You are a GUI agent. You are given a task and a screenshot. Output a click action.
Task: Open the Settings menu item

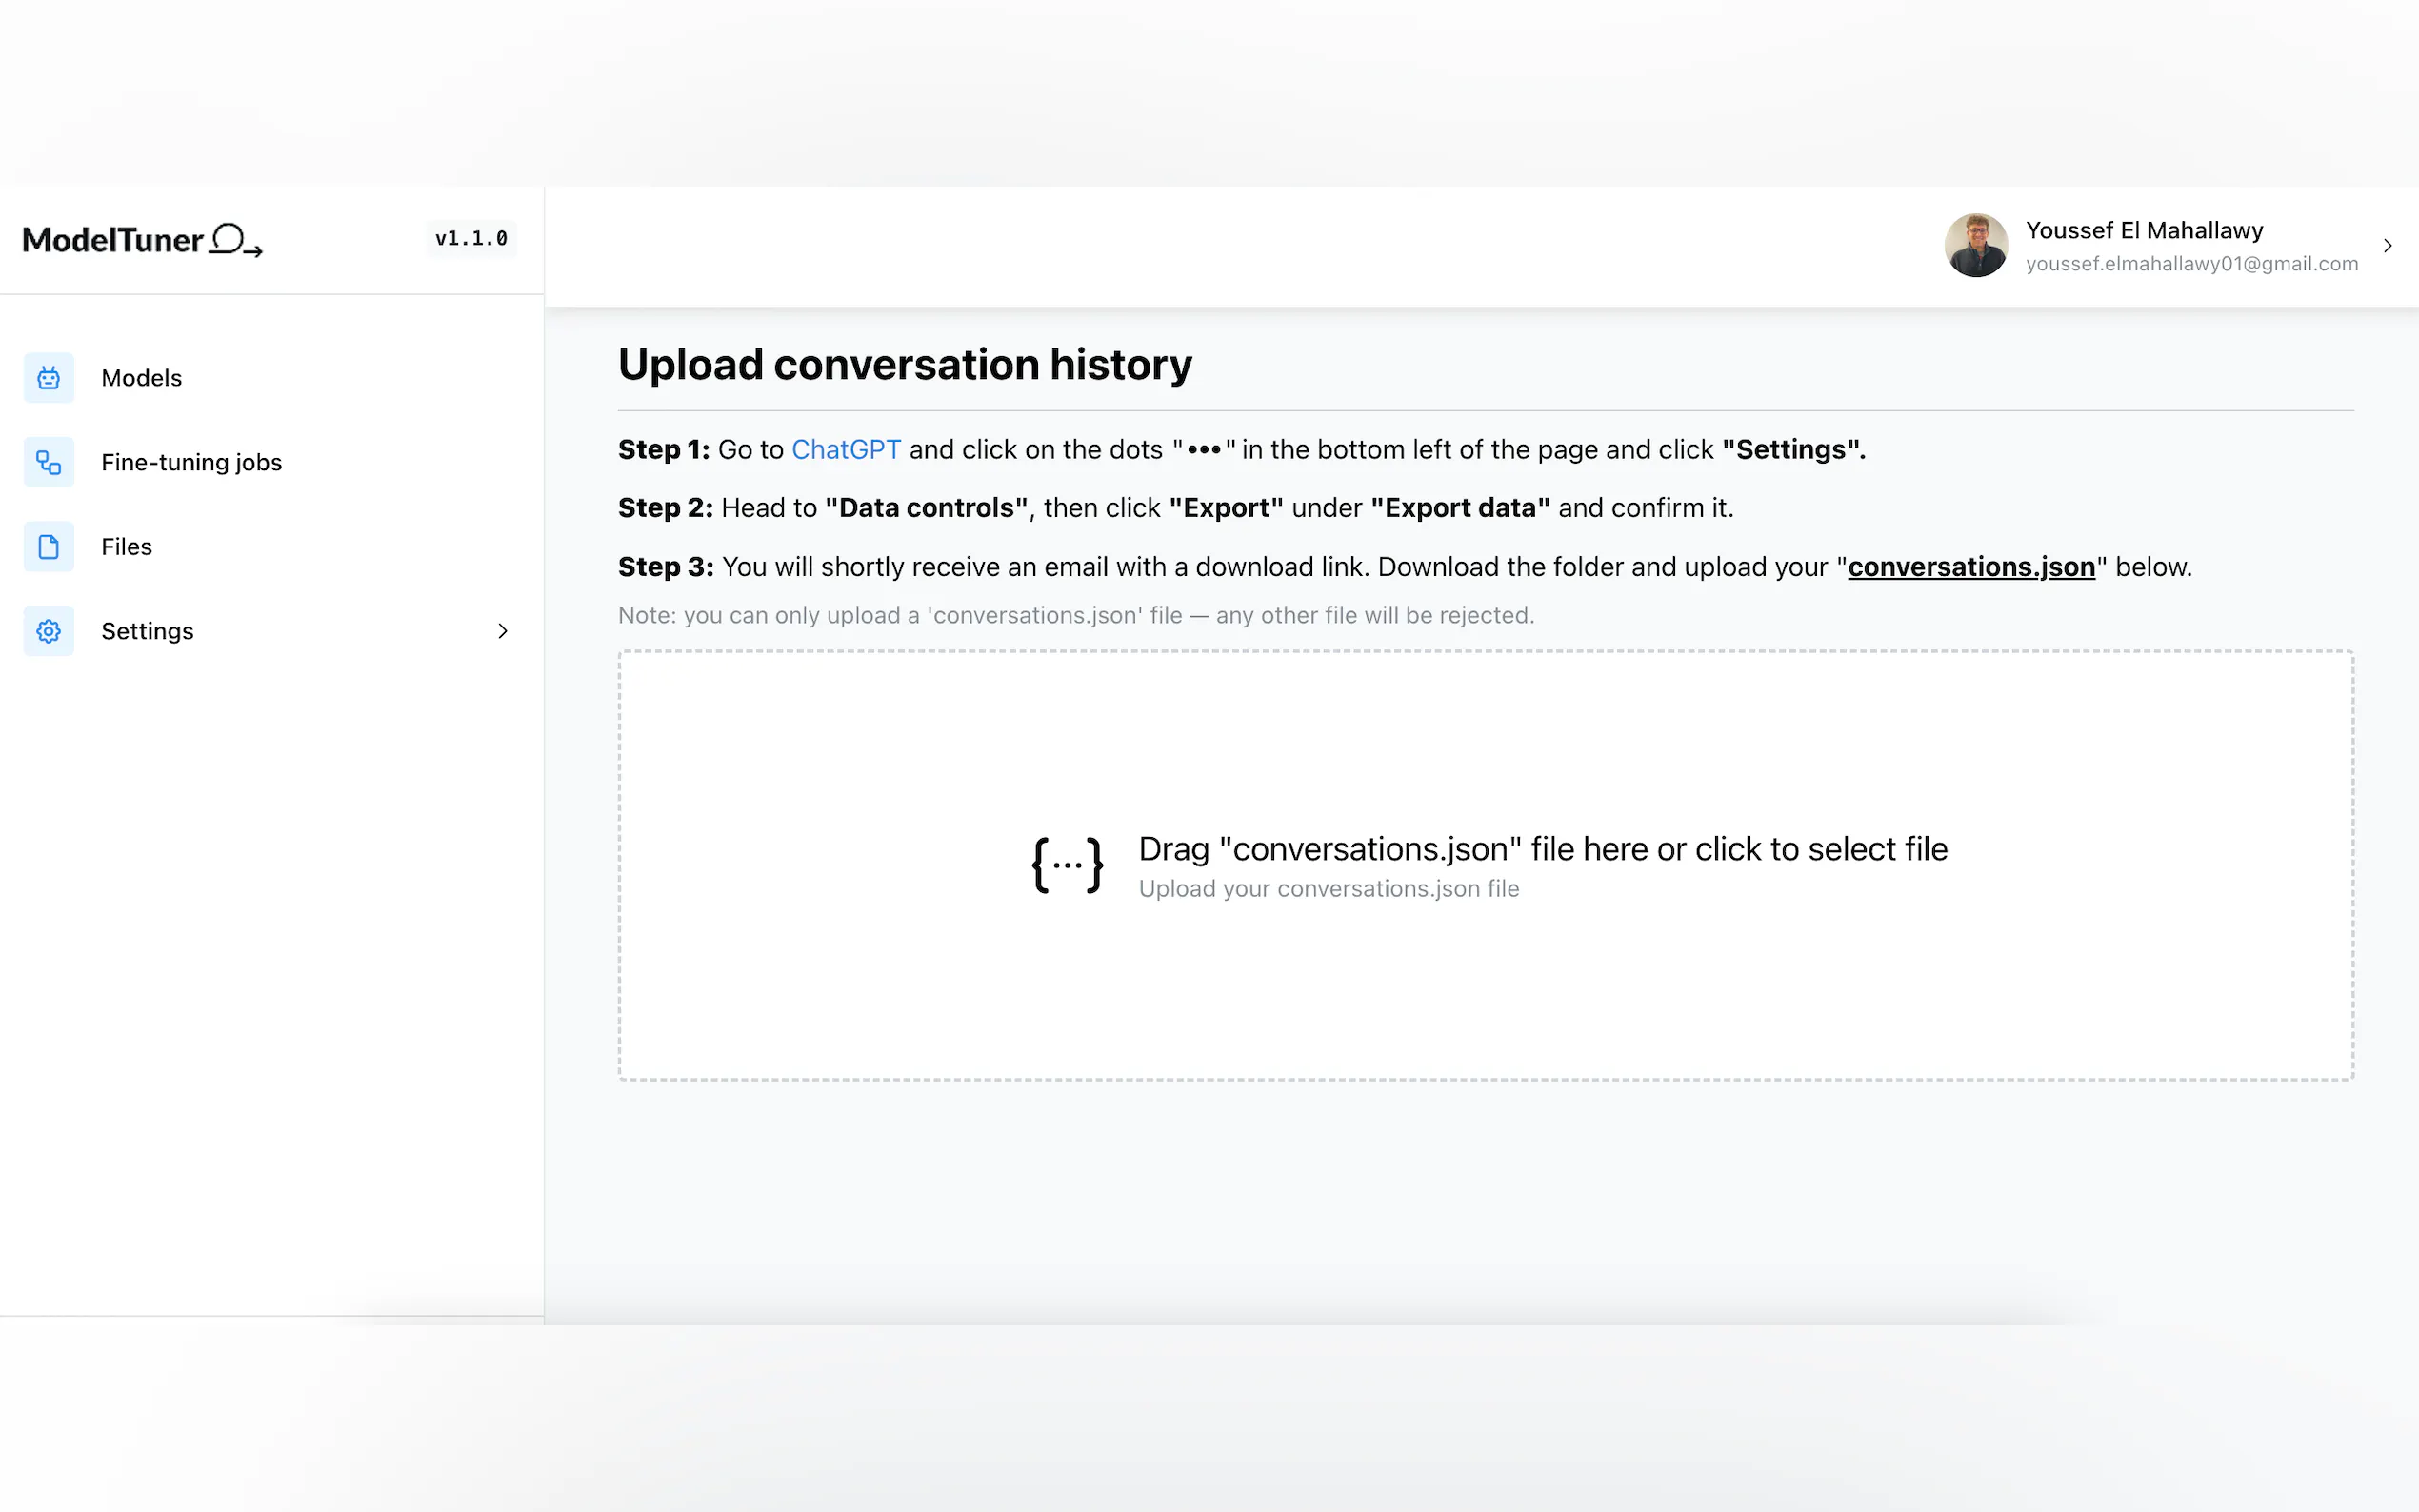tap(147, 631)
